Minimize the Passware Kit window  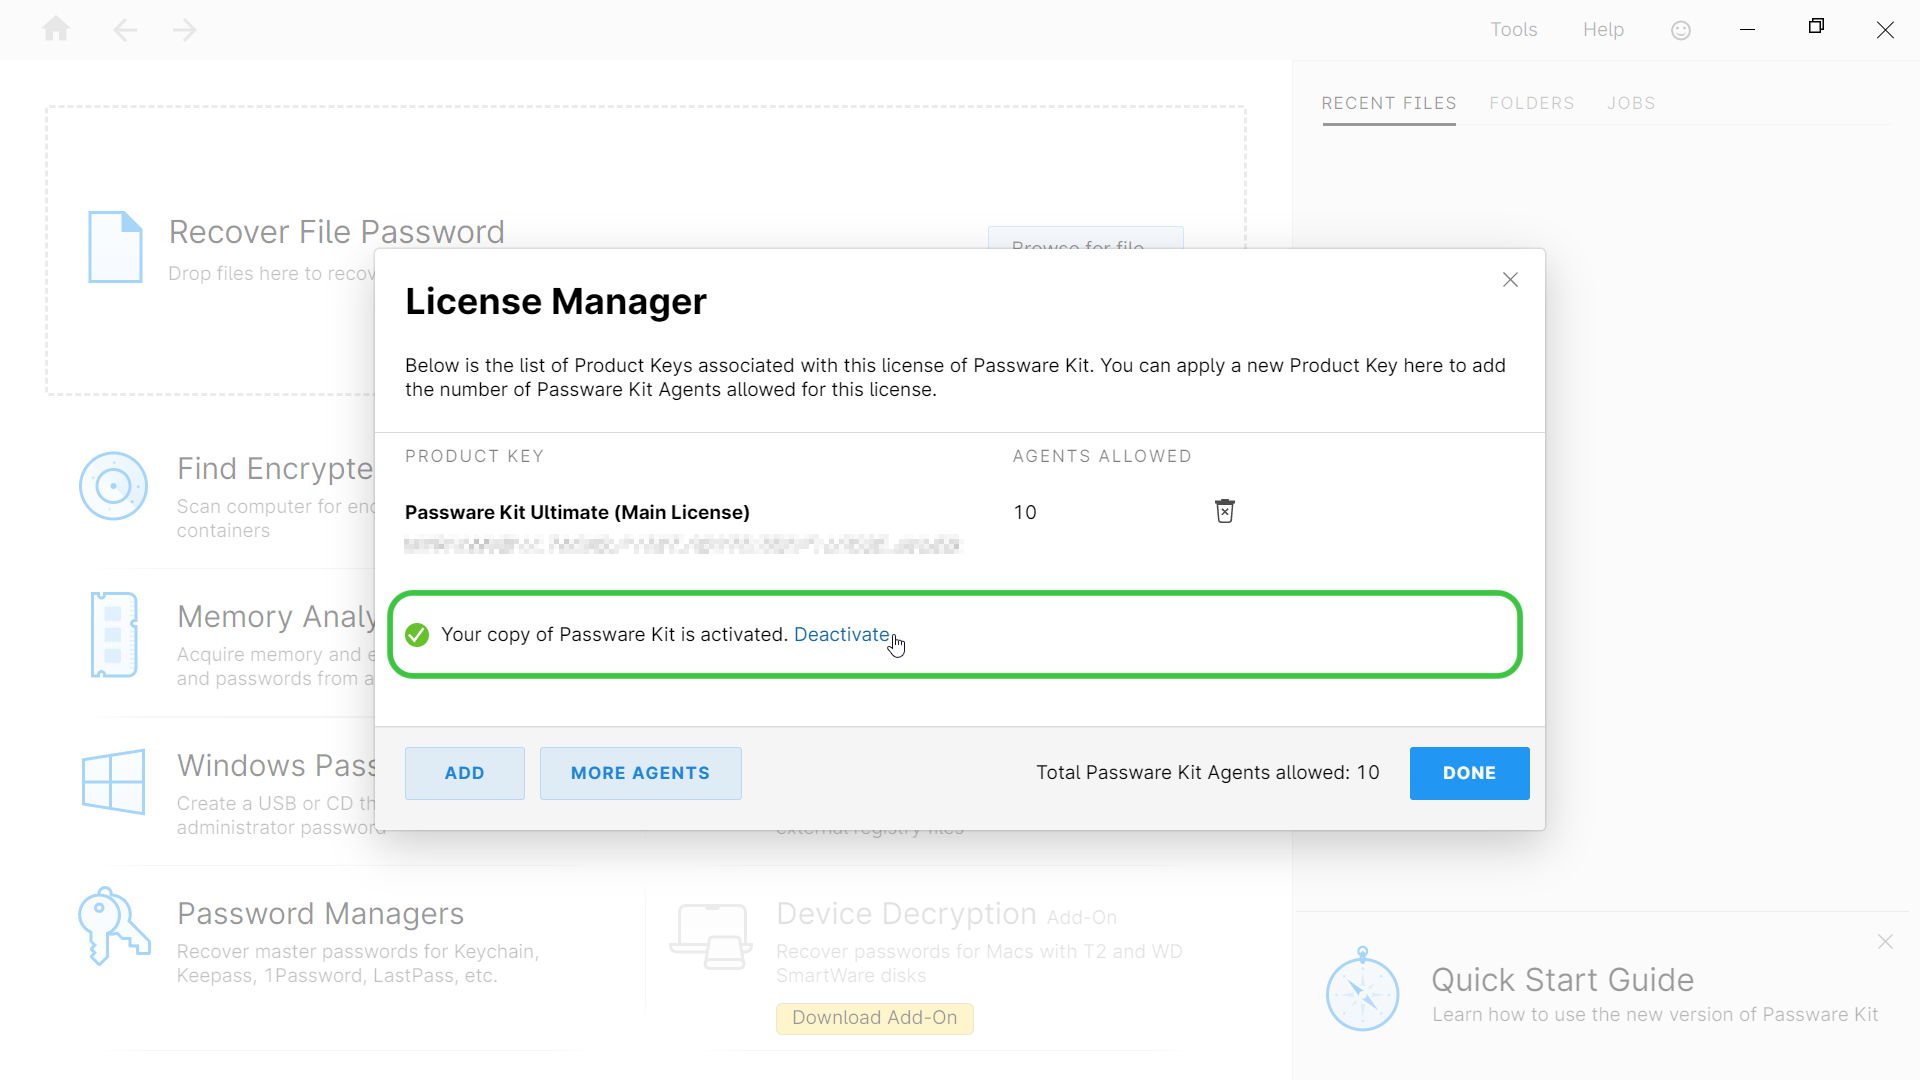[x=1747, y=30]
